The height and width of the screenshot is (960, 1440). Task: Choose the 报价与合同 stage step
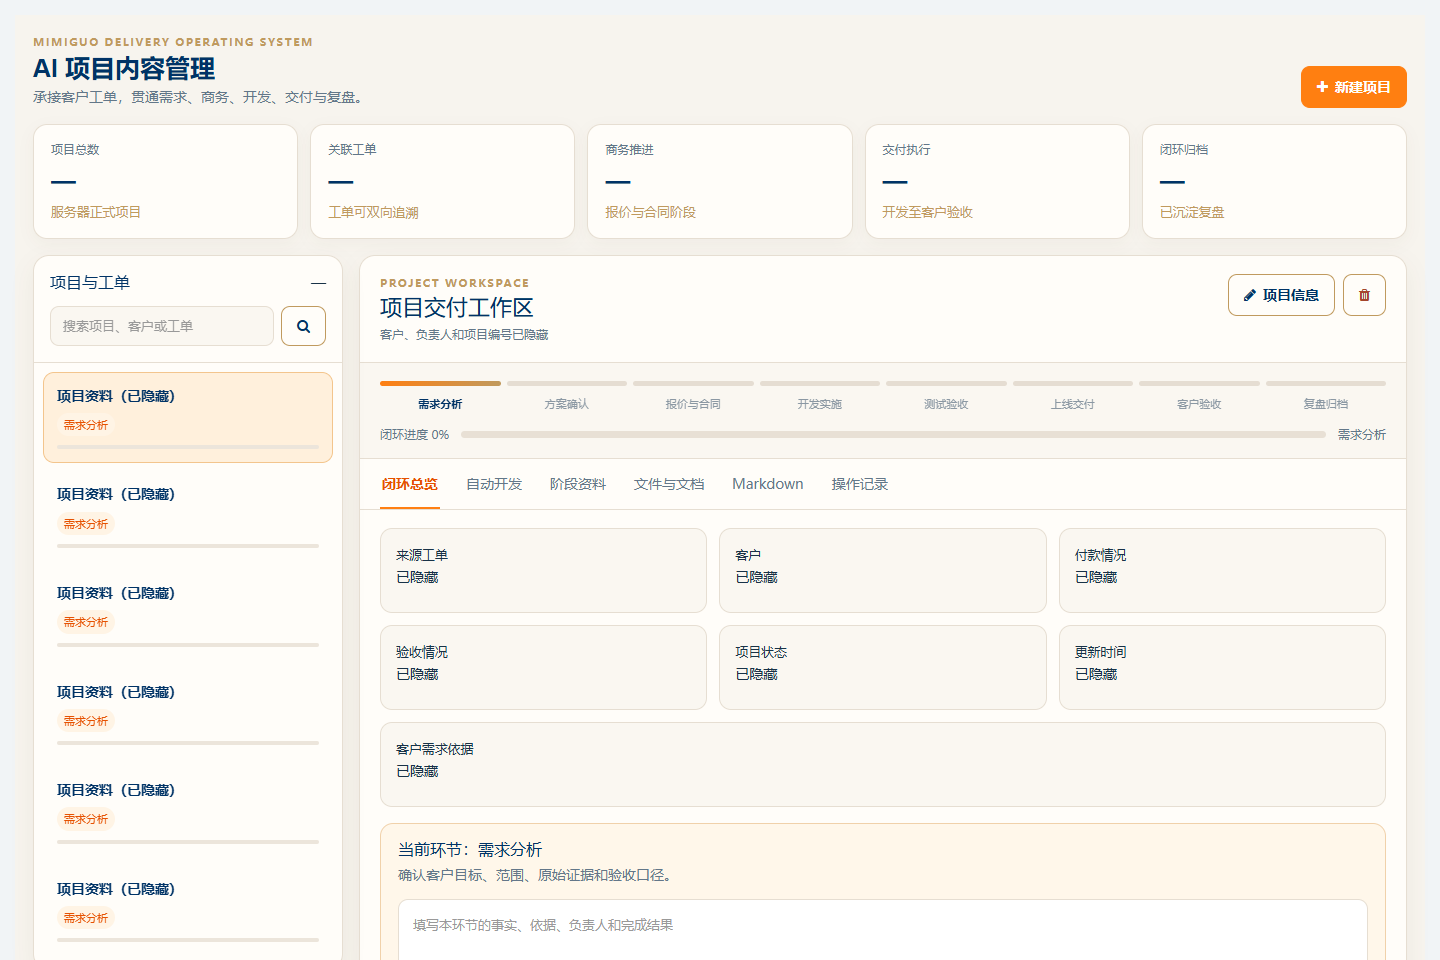pos(693,396)
